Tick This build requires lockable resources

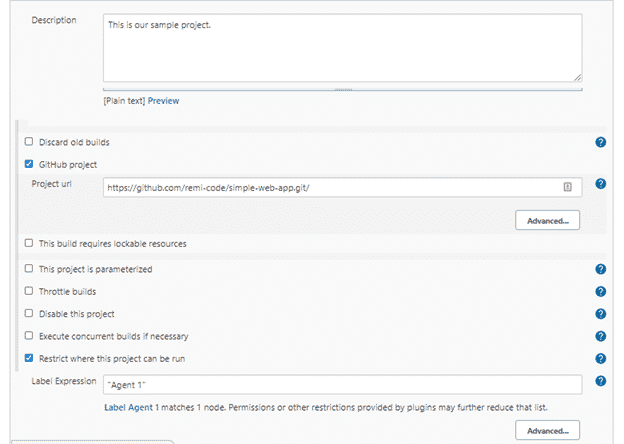click(29, 243)
